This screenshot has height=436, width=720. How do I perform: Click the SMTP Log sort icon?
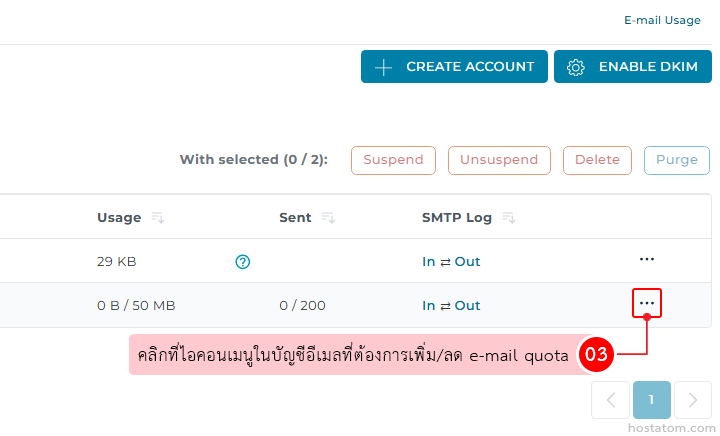point(509,218)
